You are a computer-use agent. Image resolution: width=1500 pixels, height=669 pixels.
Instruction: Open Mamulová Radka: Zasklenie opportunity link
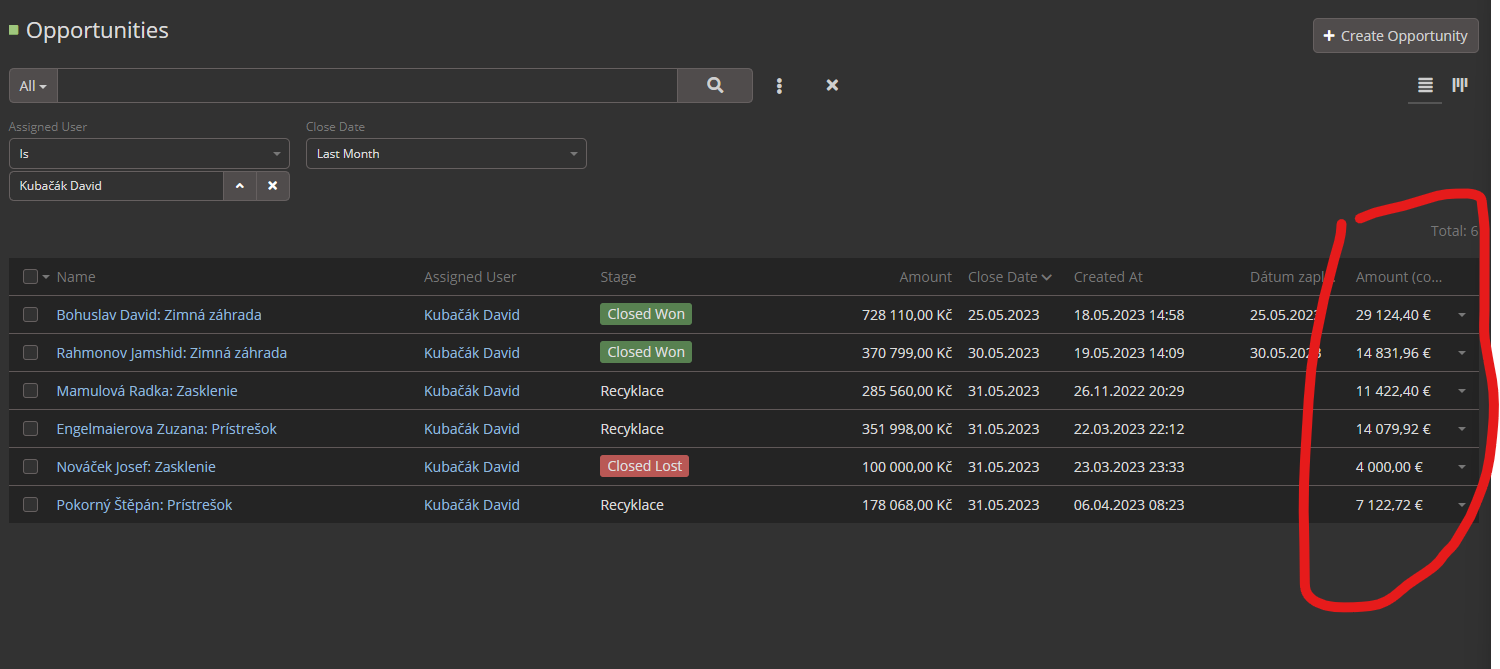pyautogui.click(x=147, y=391)
